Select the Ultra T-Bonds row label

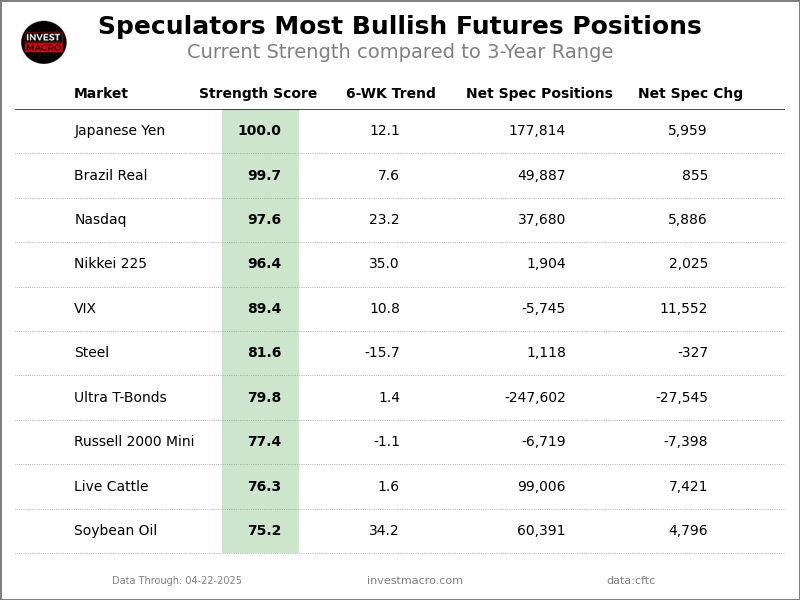tap(120, 398)
